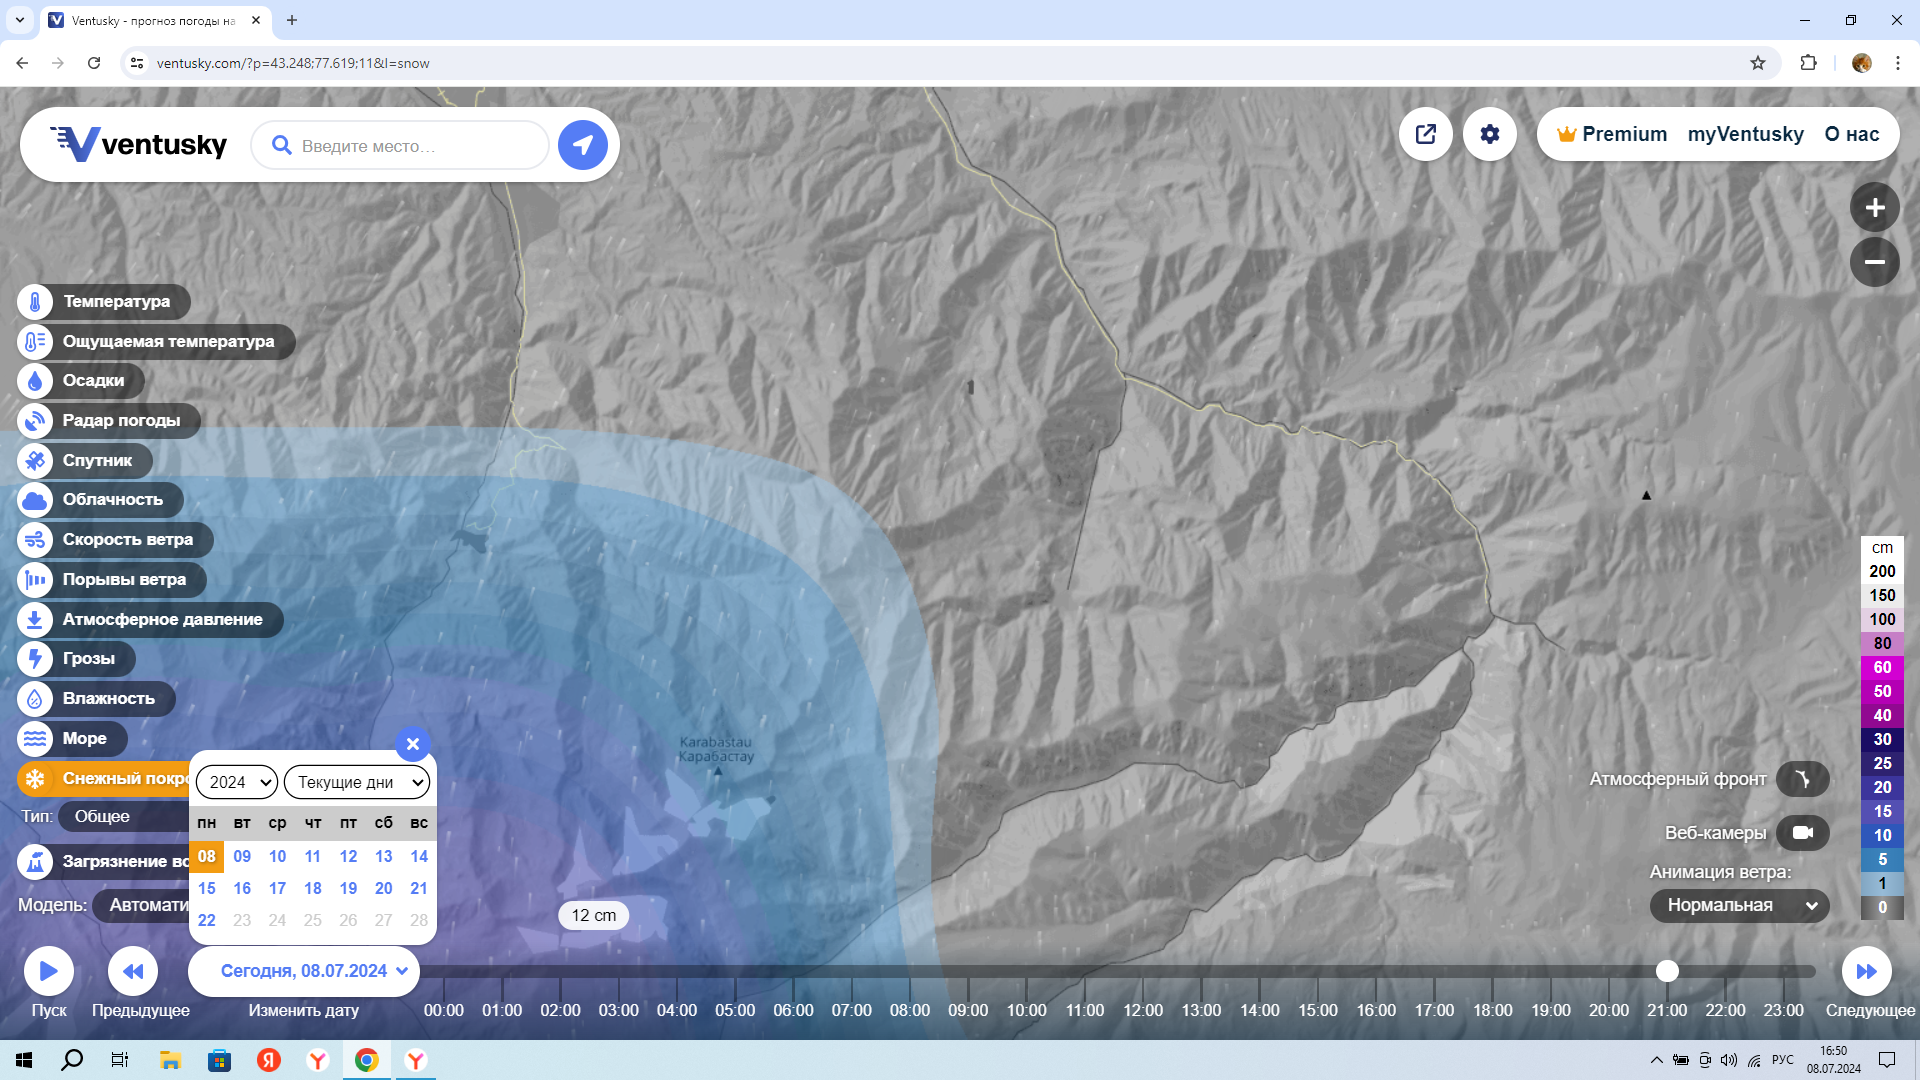The width and height of the screenshot is (1920, 1080).
Task: Reload the page
Action: (x=94, y=63)
